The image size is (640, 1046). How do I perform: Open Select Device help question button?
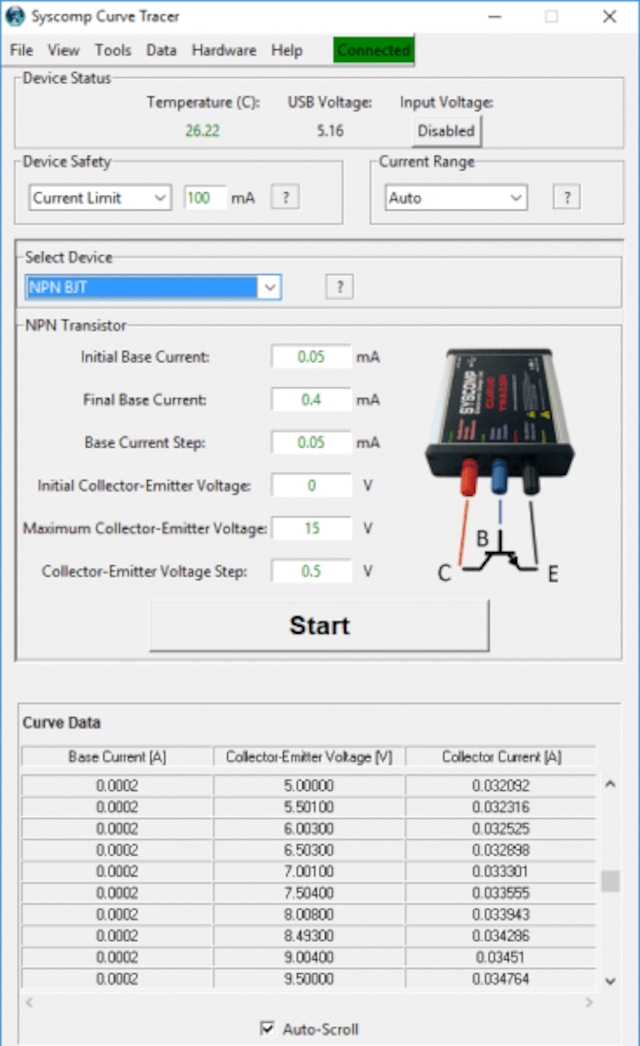pyautogui.click(x=340, y=288)
